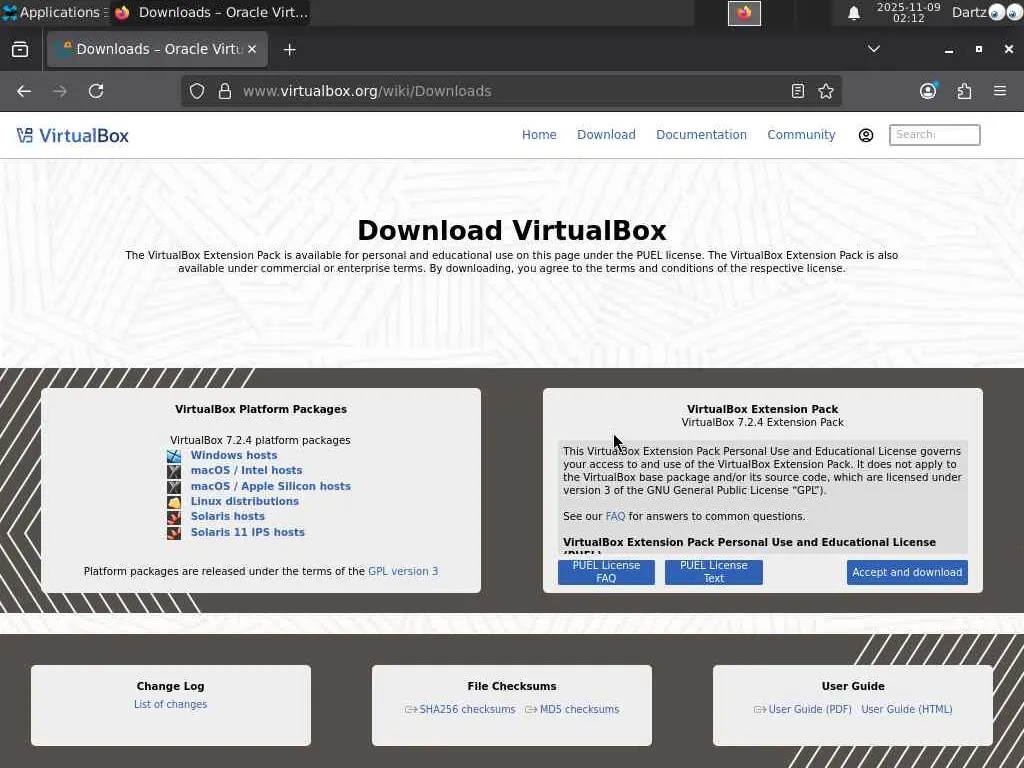Screen dimensions: 1024x768
Task: Click the padlock site security icon
Action: point(225,91)
